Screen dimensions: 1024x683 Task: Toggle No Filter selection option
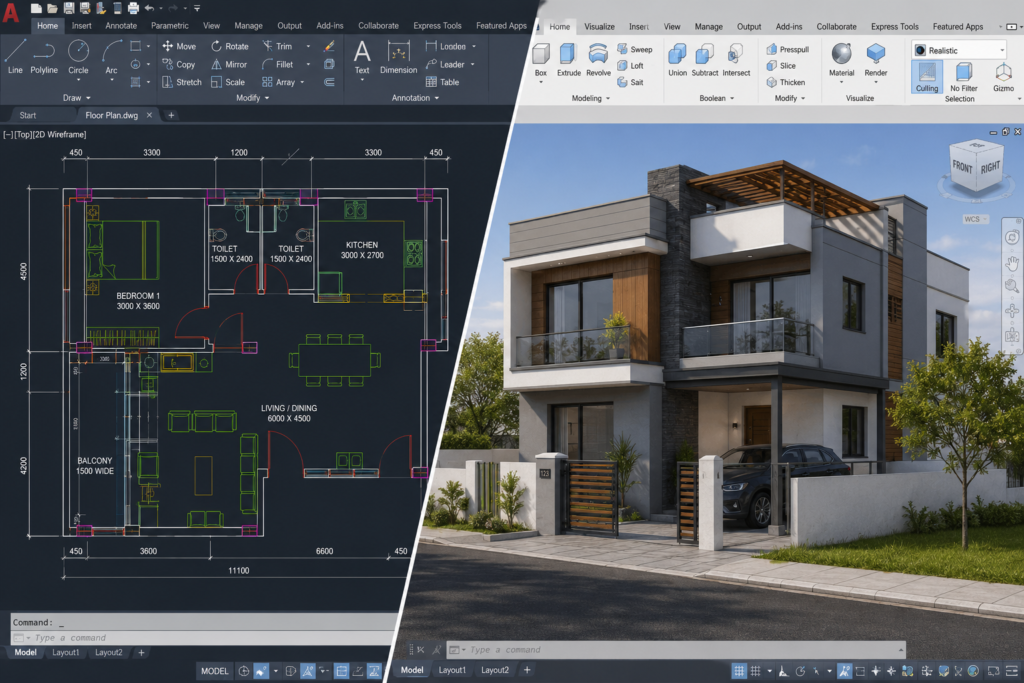tap(963, 77)
